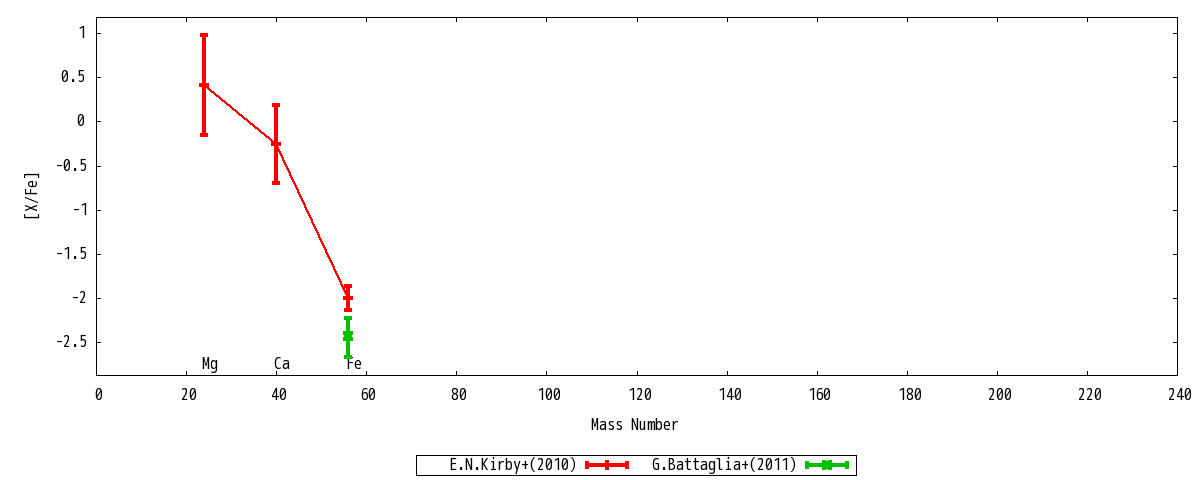Click the red E.N.Kirby+(2010) legend marker
The image size is (1200, 480).
tap(607, 465)
